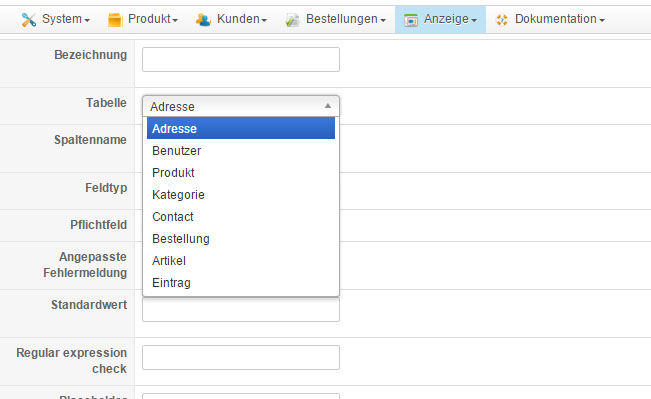Click the Bestellungen notepad icon
The height and width of the screenshot is (399, 651).
pyautogui.click(x=293, y=20)
